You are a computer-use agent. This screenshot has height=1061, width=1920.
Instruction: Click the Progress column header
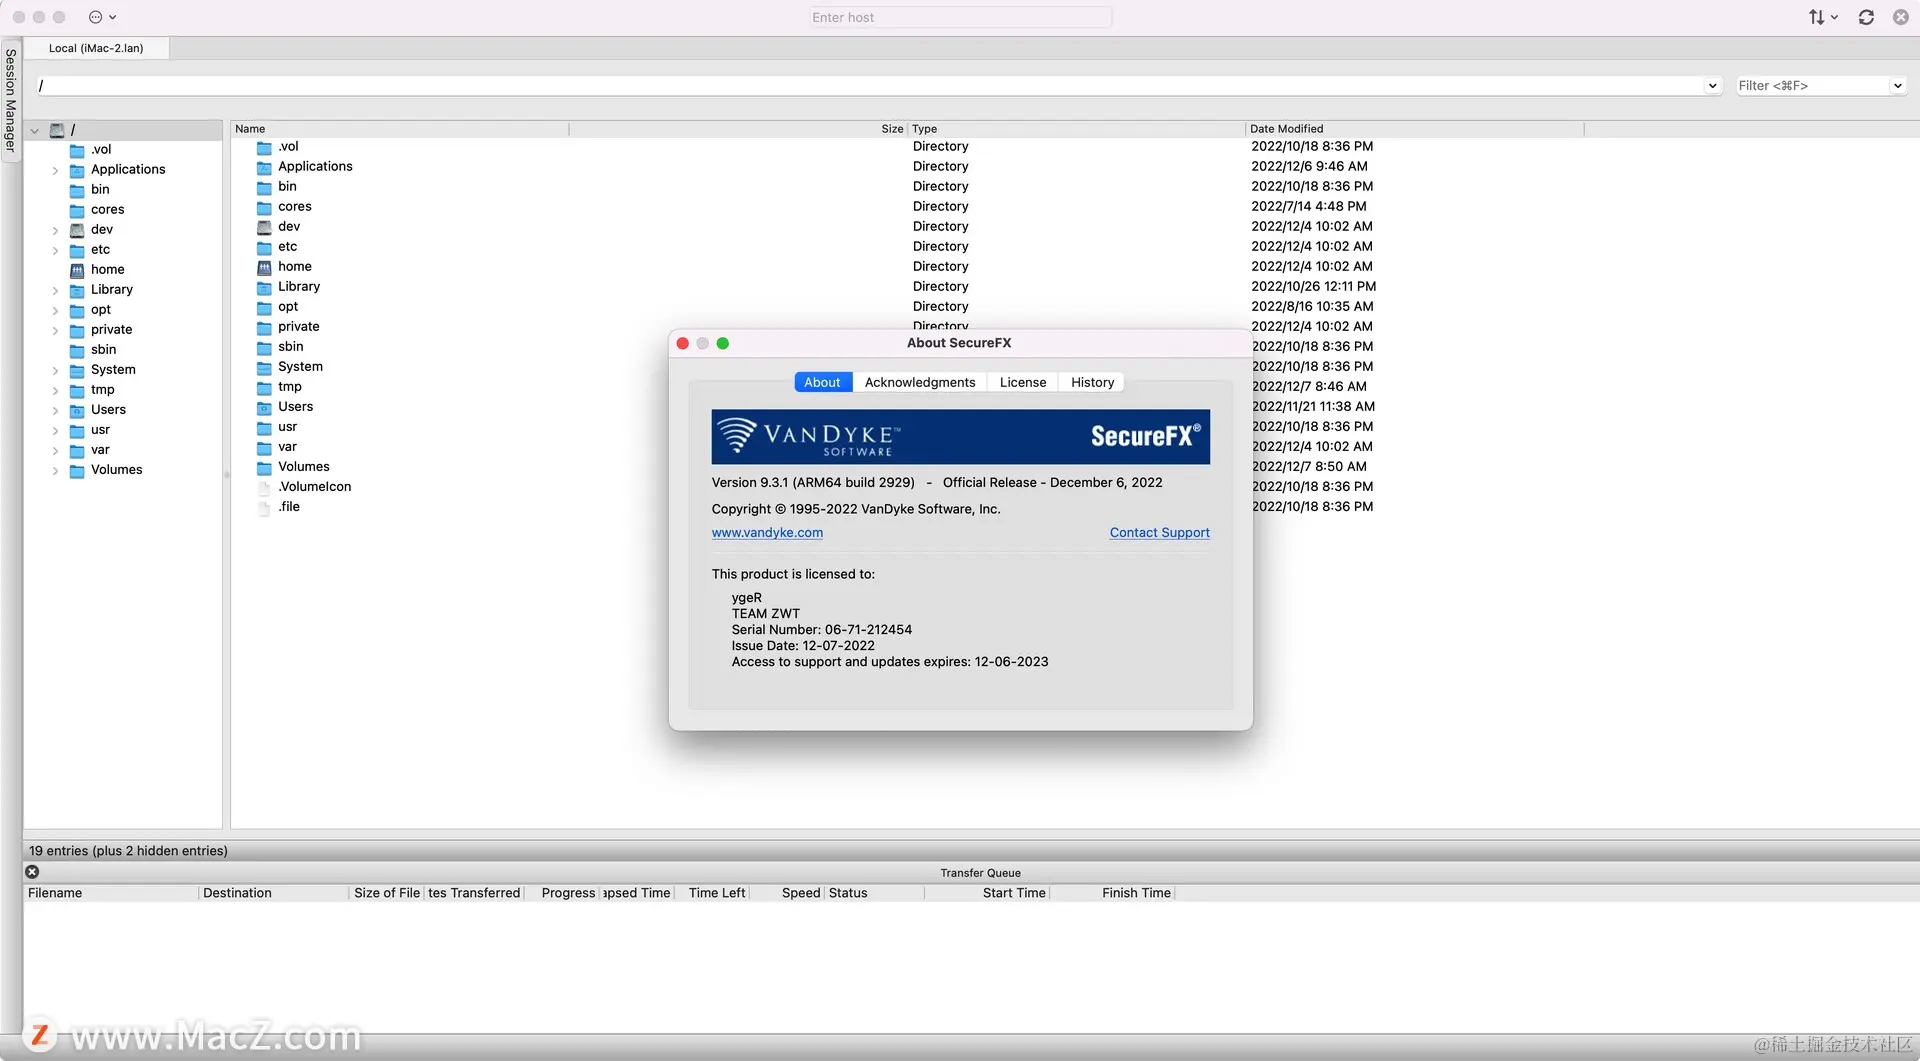tap(563, 893)
